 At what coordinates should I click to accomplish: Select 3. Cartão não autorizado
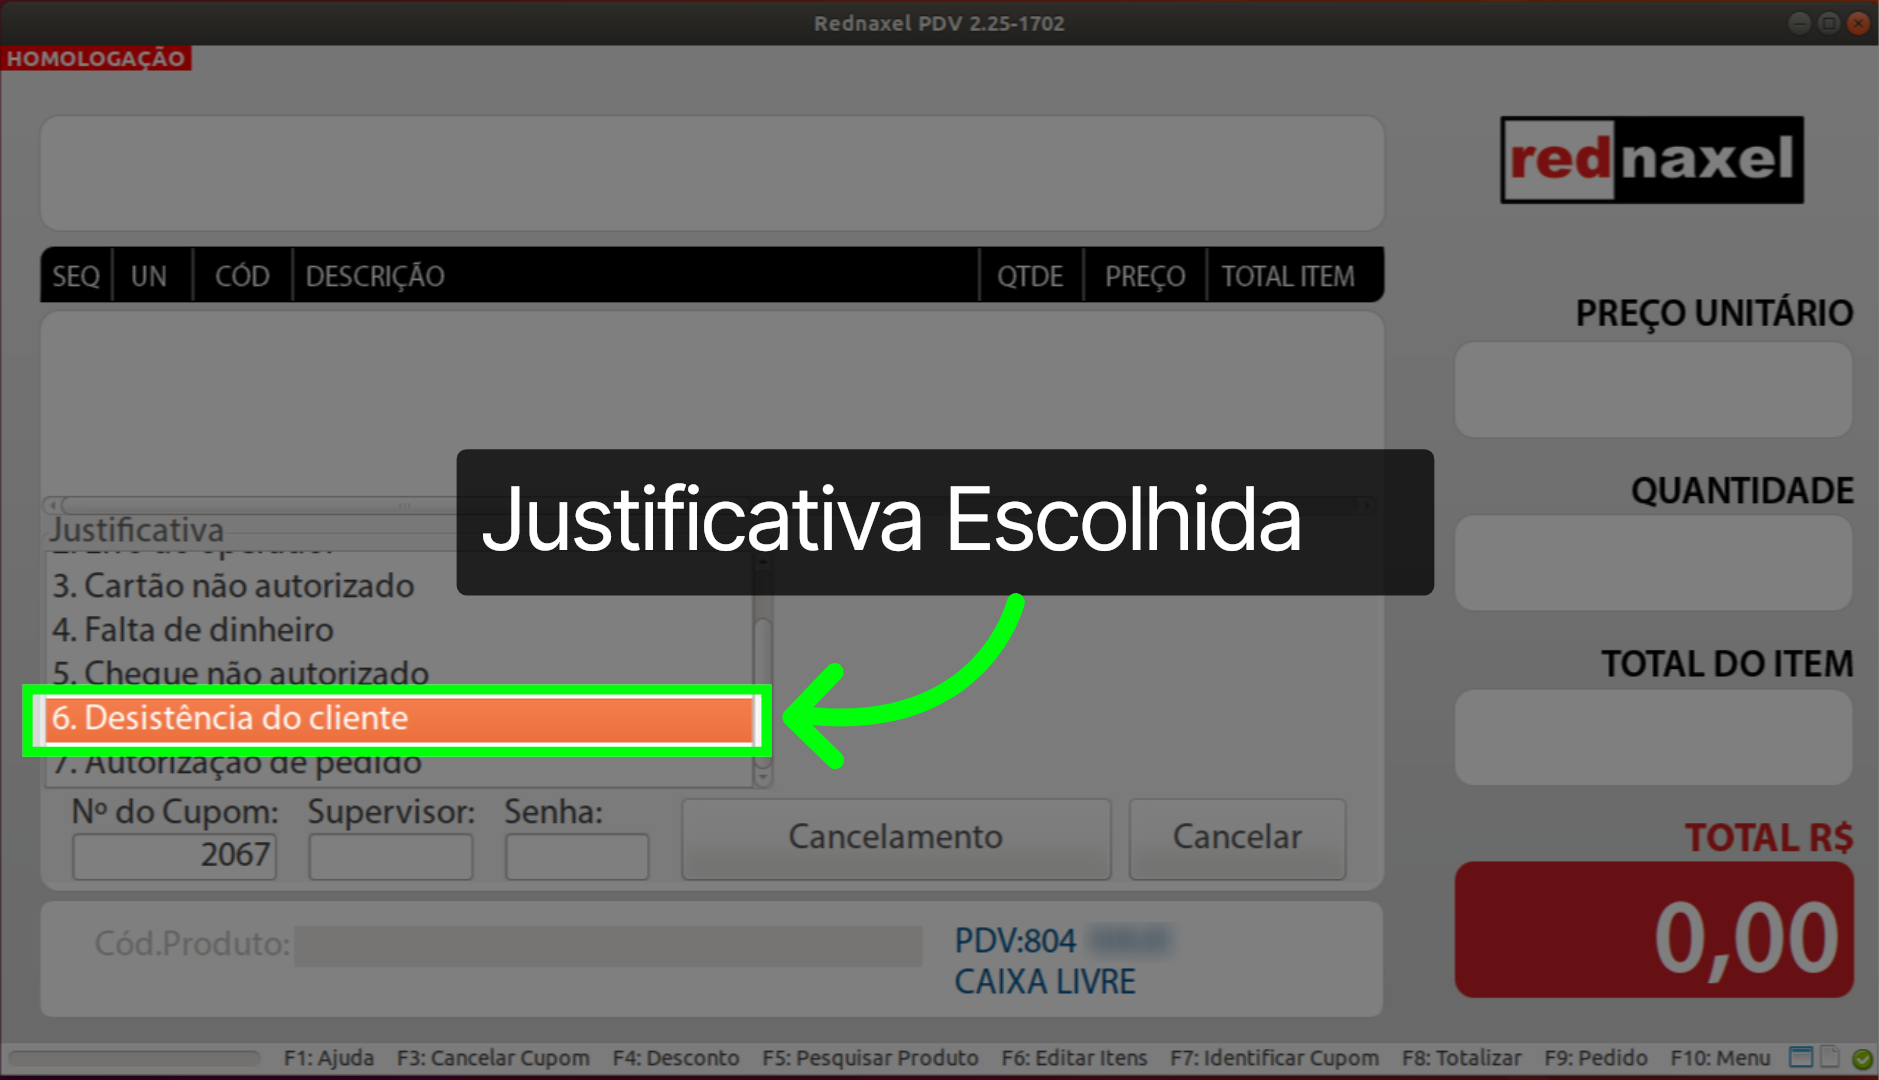tap(234, 586)
